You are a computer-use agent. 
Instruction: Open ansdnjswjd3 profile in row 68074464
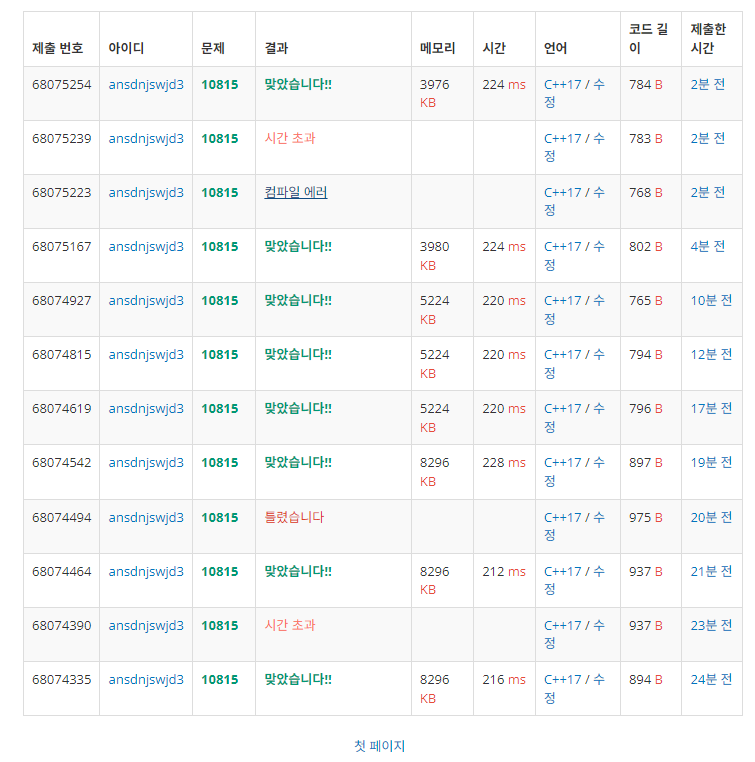click(146, 571)
